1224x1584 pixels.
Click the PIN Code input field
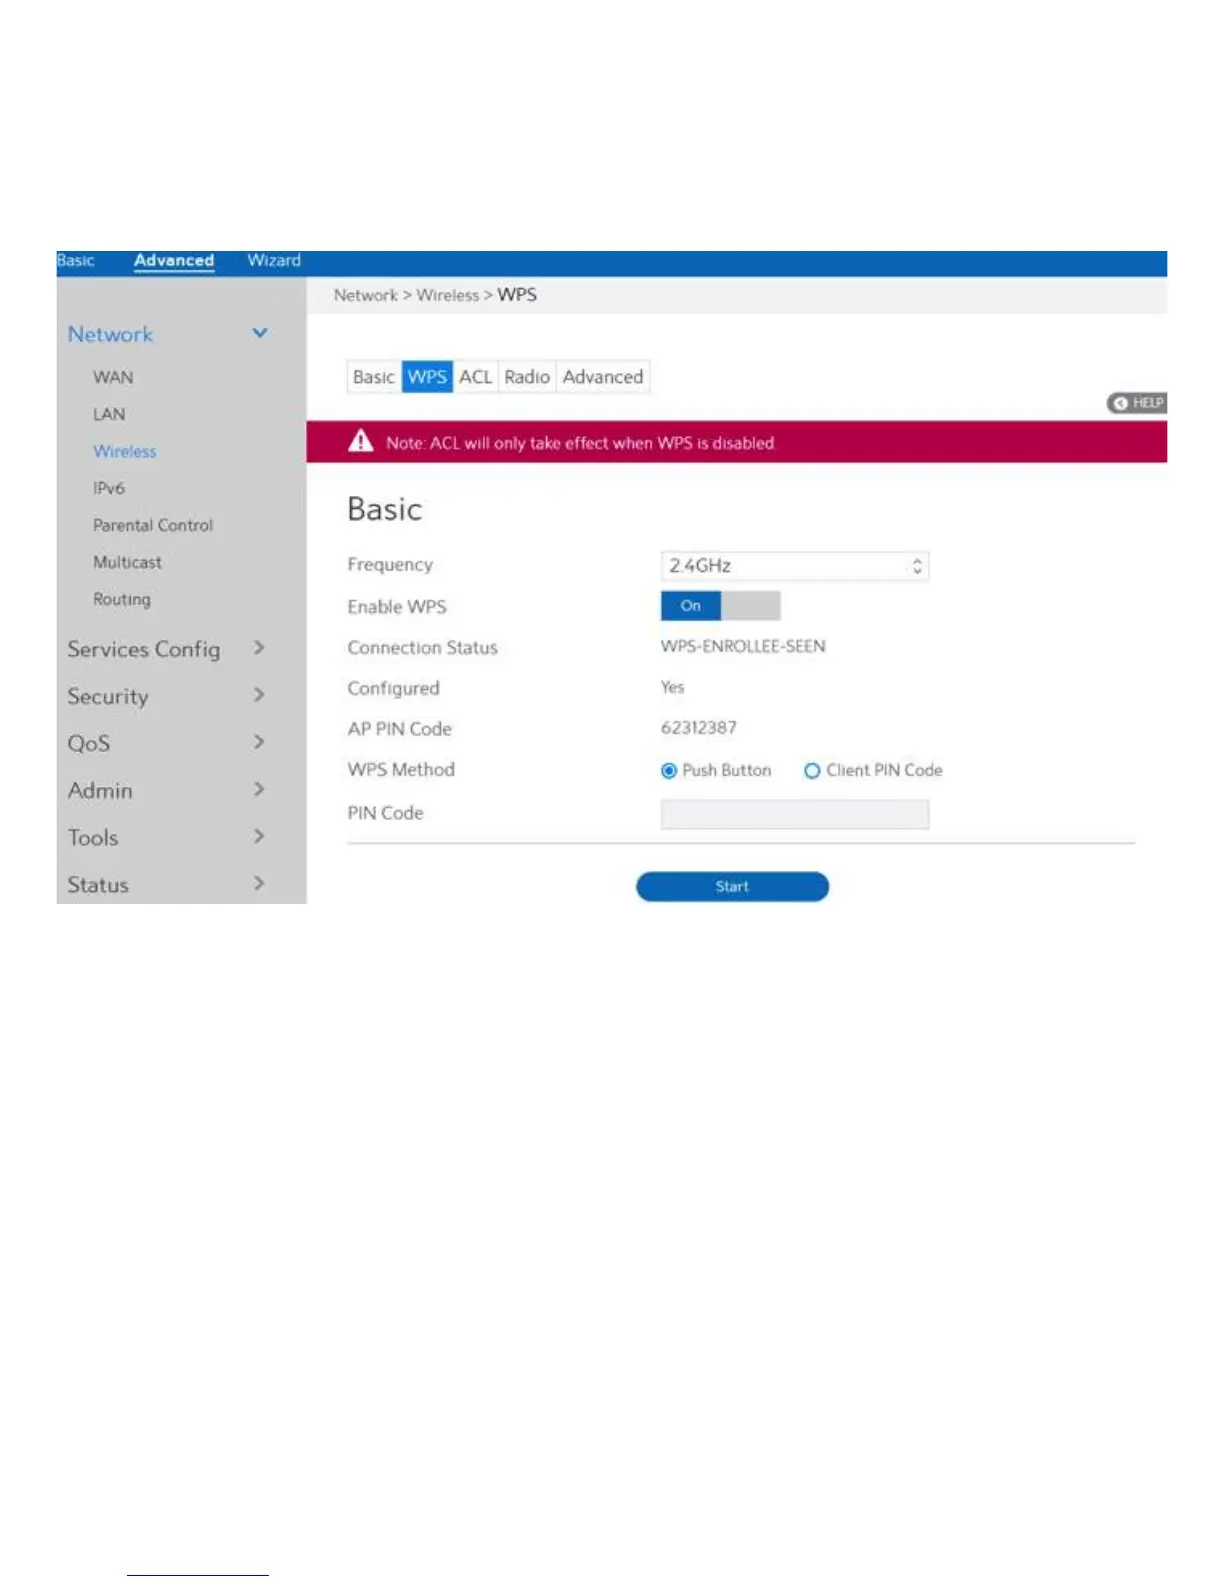coord(795,814)
